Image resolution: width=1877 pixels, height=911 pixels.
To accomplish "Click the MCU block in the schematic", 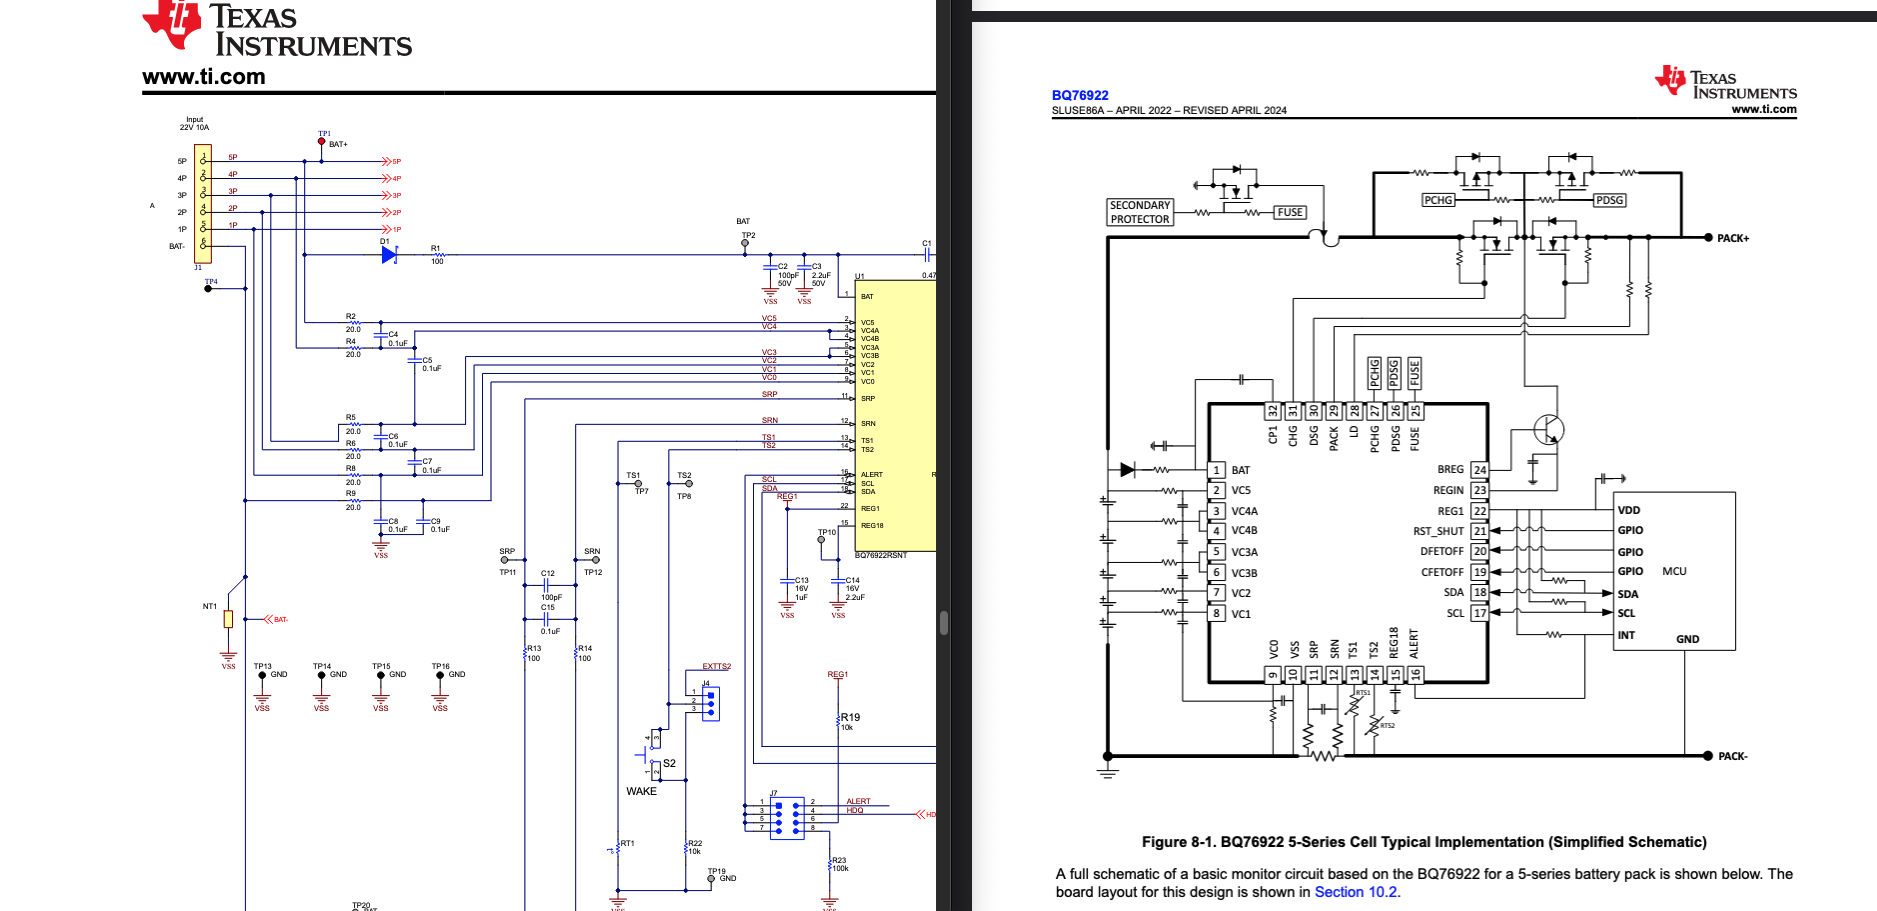I will (x=1674, y=571).
